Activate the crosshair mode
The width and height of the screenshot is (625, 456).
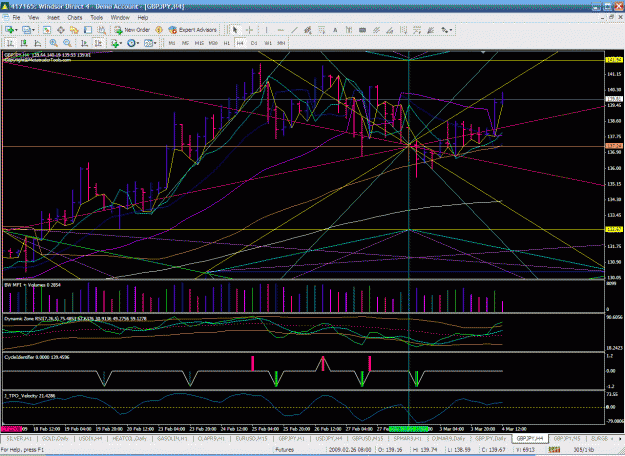[x=250, y=30]
